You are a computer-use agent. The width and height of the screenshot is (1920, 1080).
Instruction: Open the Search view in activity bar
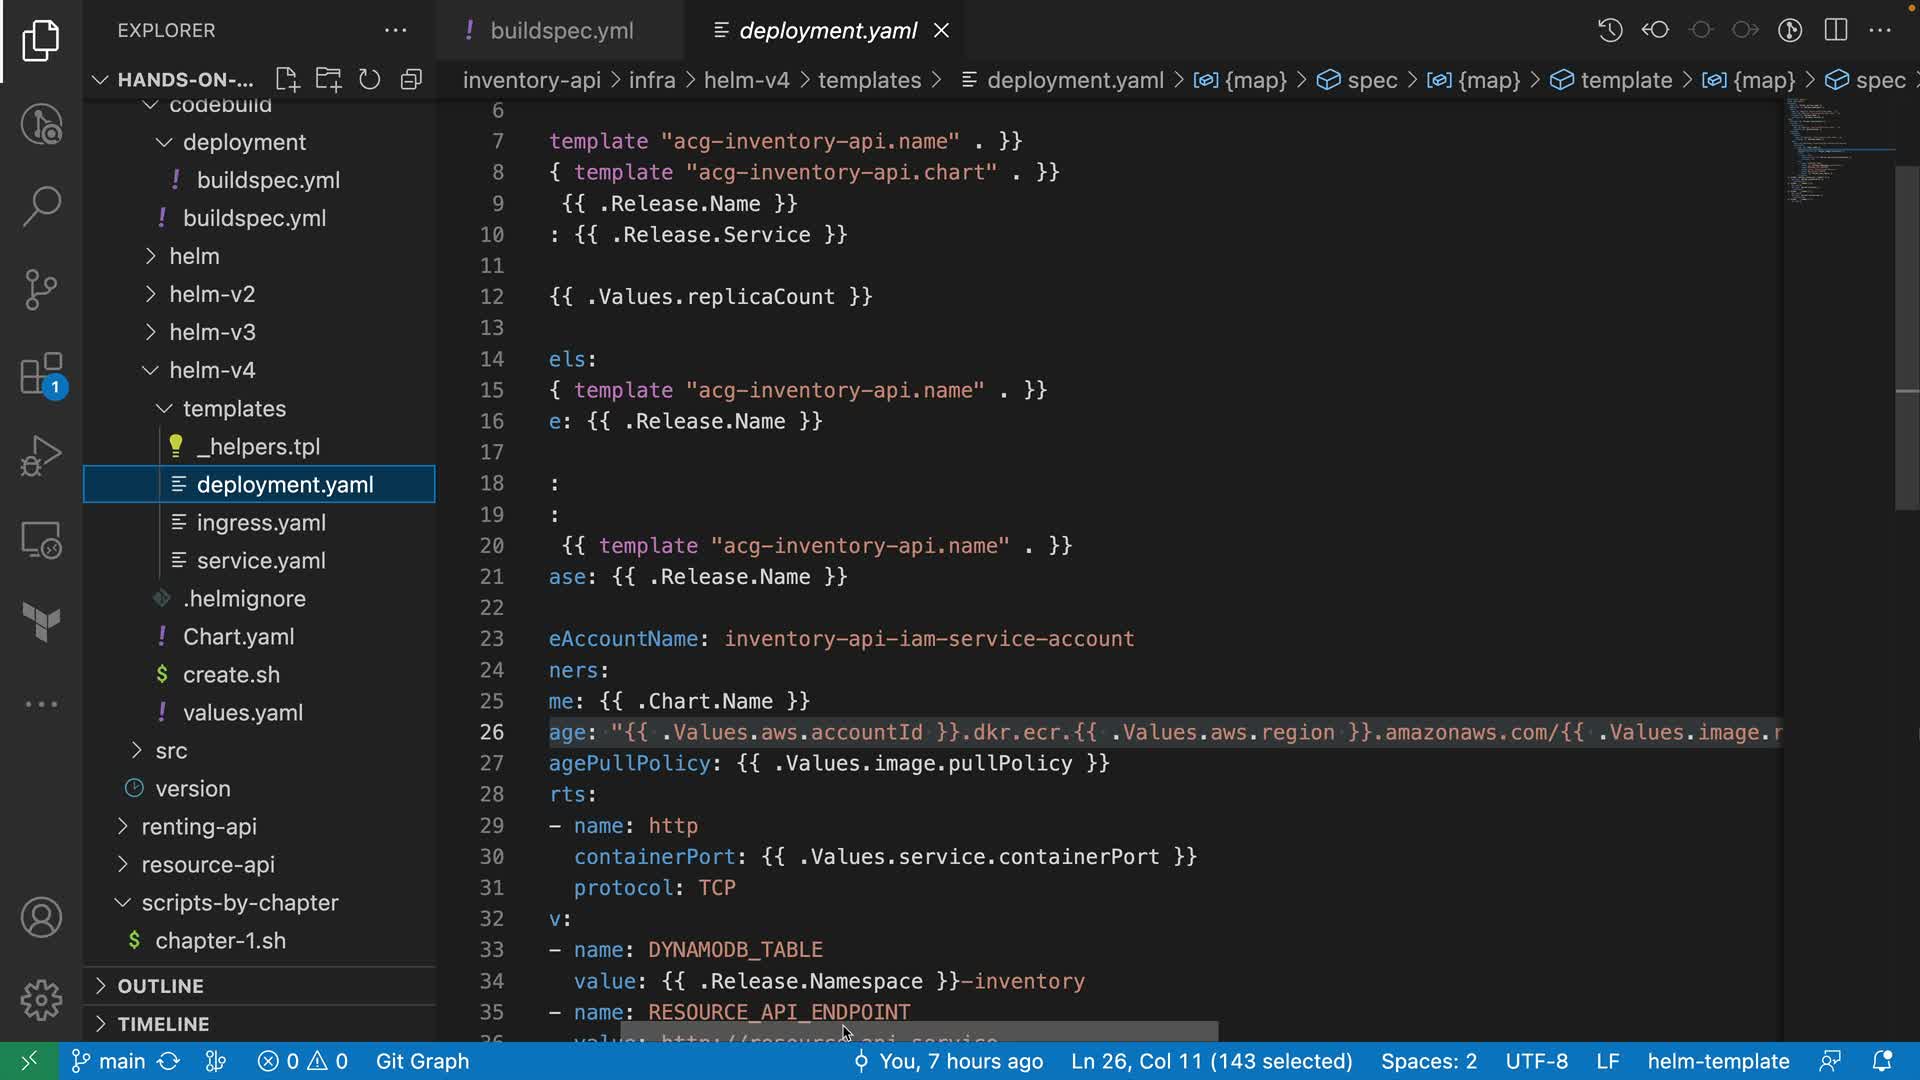coord(41,207)
